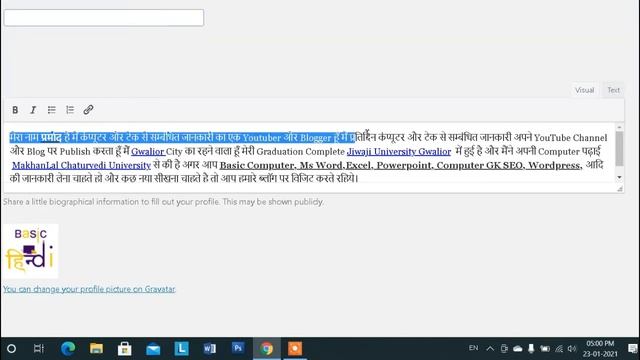Open the volume speaker tray icon
This screenshot has height=360, width=640.
pyautogui.click(x=572, y=349)
